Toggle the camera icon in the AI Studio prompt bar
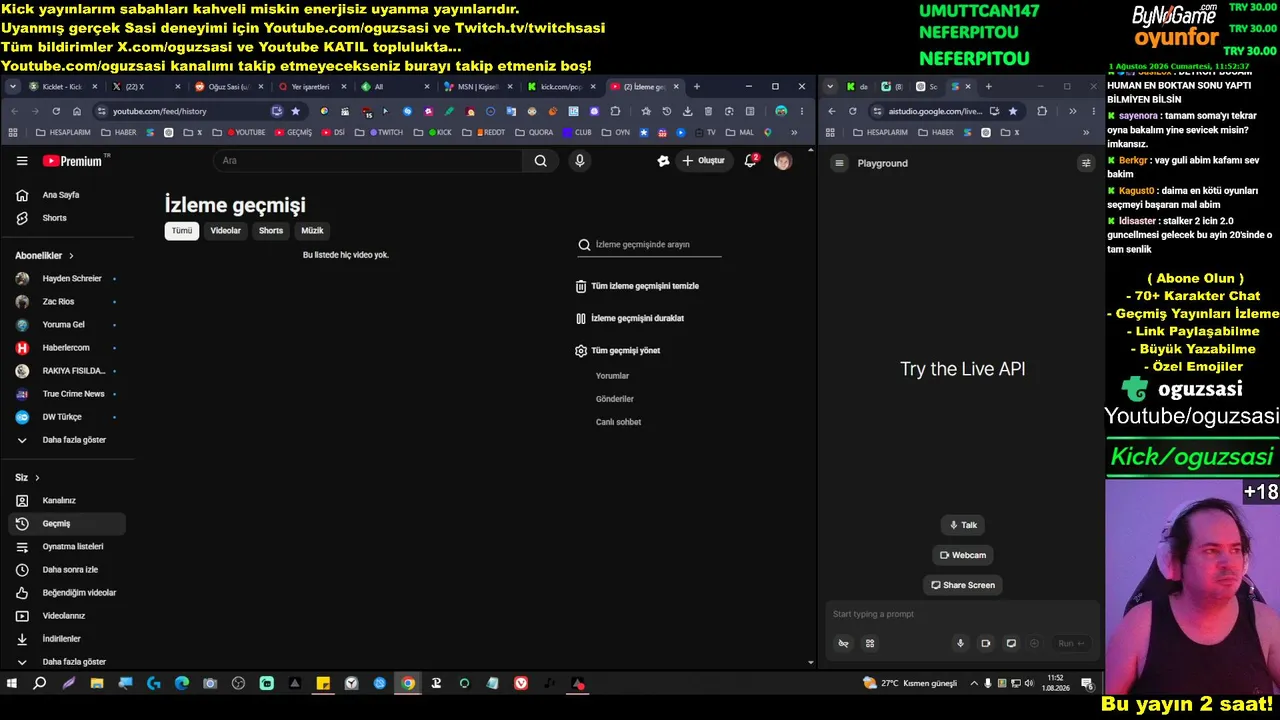 click(x=985, y=644)
